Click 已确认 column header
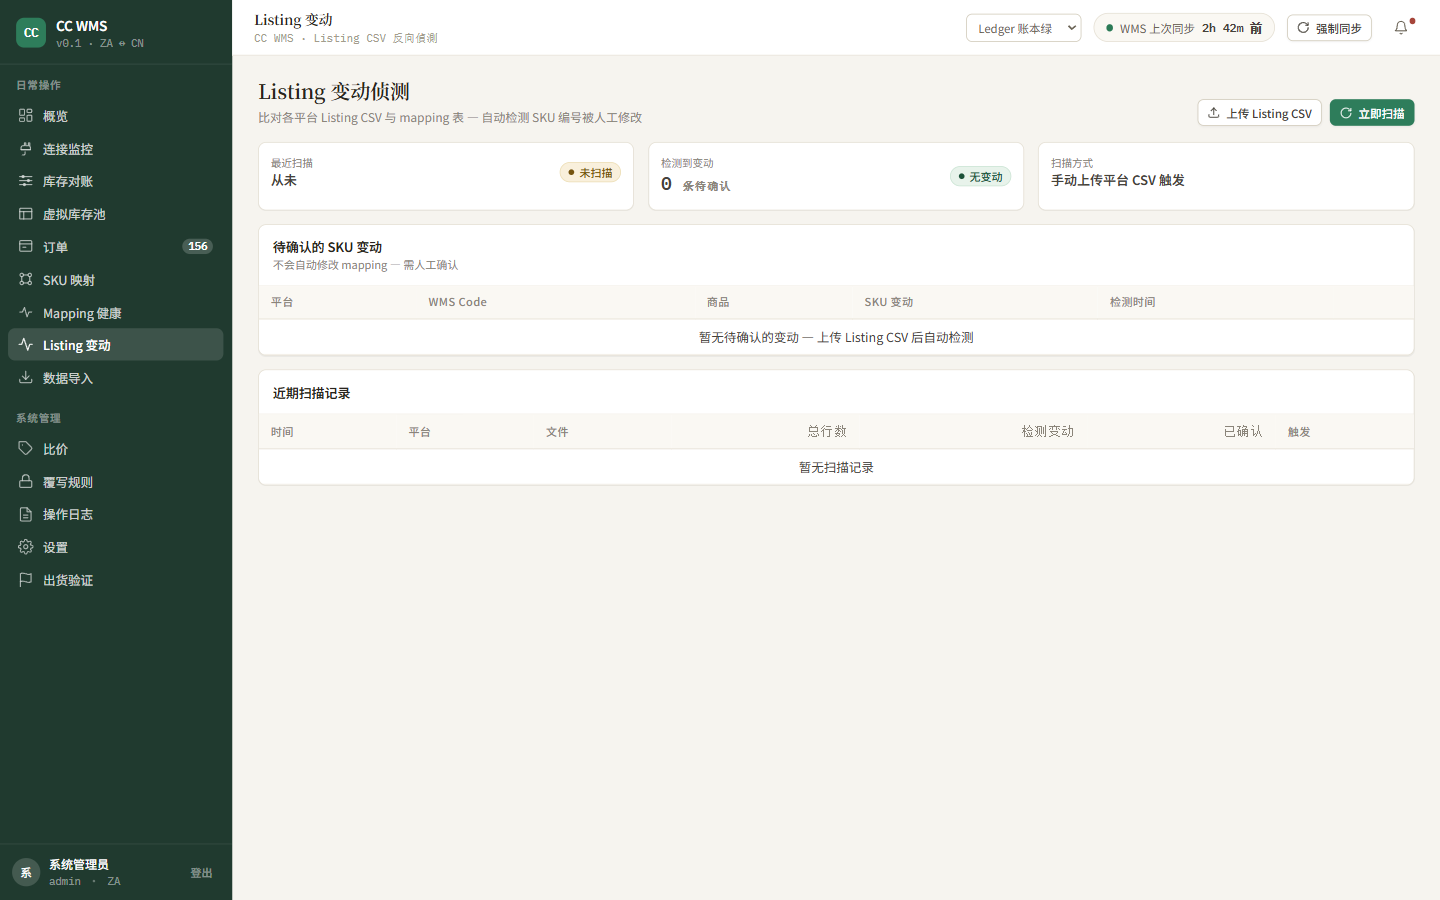 1243,431
